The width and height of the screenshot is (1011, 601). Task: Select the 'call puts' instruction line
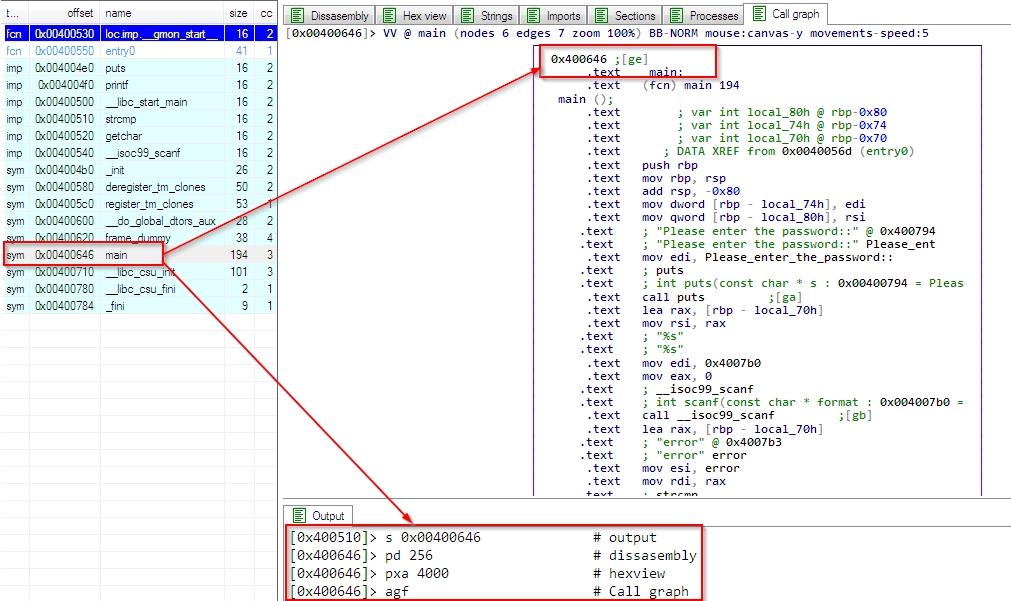[x=673, y=297]
